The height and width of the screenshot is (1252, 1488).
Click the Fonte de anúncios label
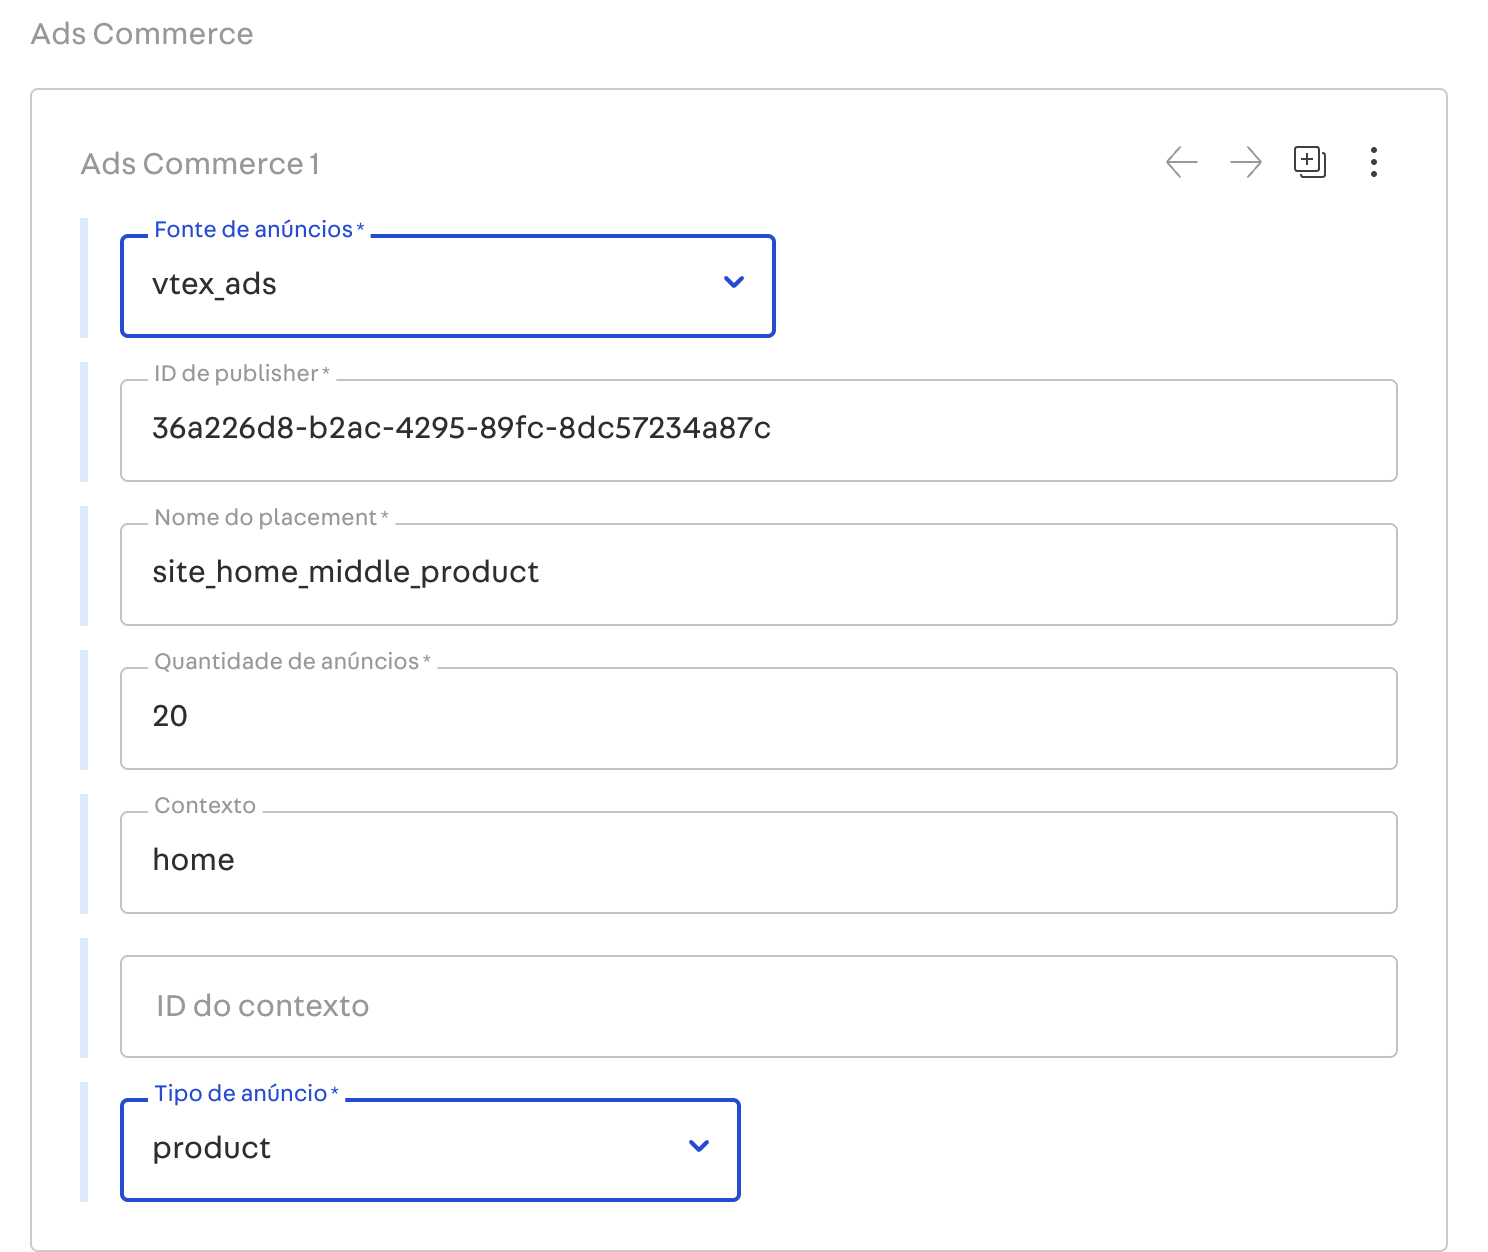point(254,230)
